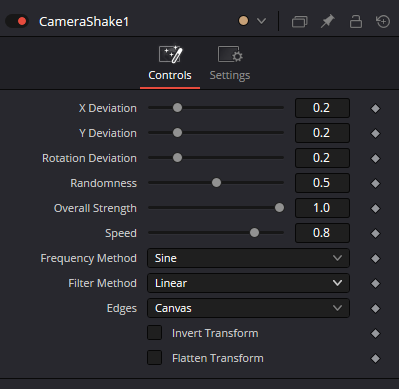This screenshot has height=389, width=399.
Task: Click the Rotation Deviation value field
Action: [322, 158]
